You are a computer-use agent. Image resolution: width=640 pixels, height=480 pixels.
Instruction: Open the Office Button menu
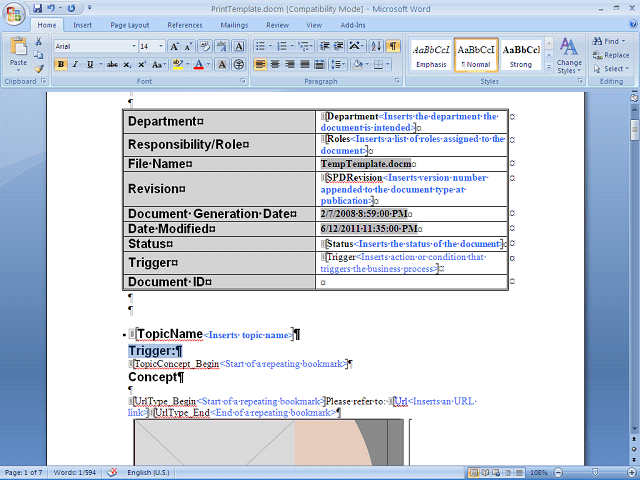pyautogui.click(x=13, y=14)
